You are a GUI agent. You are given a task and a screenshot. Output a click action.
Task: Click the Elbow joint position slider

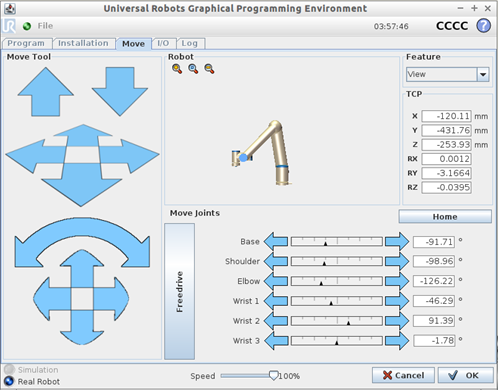[336, 281]
